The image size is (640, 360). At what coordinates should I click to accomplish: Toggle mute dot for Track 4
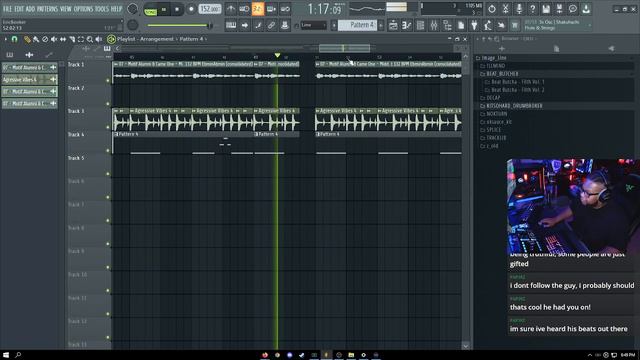tap(108, 151)
